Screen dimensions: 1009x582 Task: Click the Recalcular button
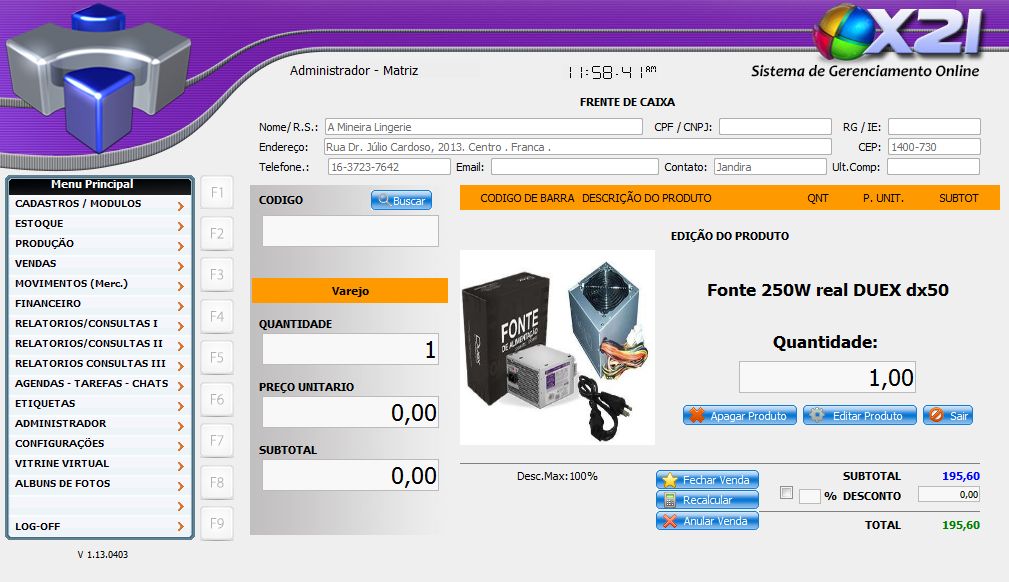coord(708,500)
